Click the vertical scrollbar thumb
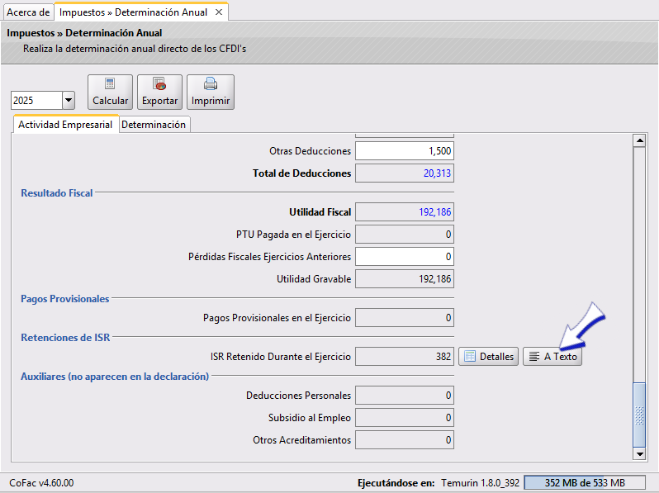 pos(639,415)
